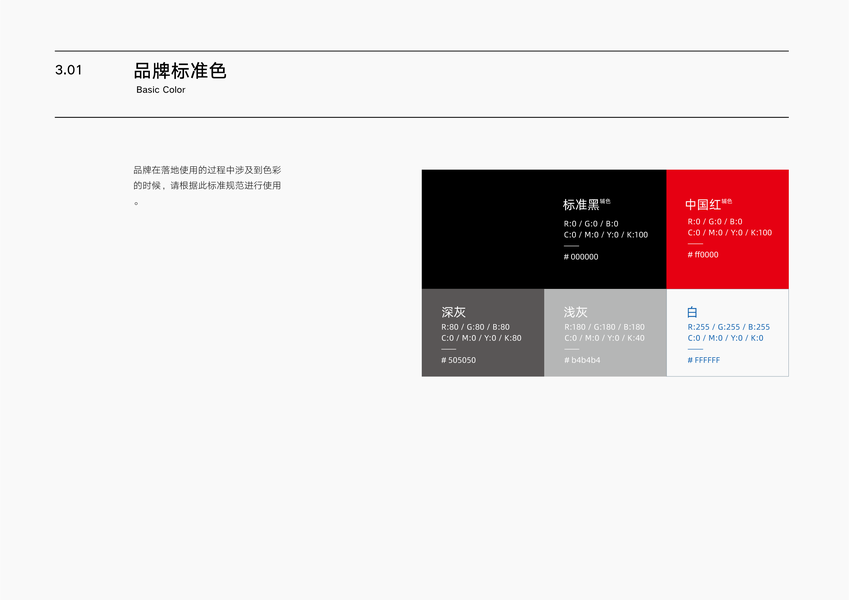This screenshot has height=600, width=849.
Task: Click the text C:0 / M:0 / Y:0 / K:0
Action: (x=725, y=338)
